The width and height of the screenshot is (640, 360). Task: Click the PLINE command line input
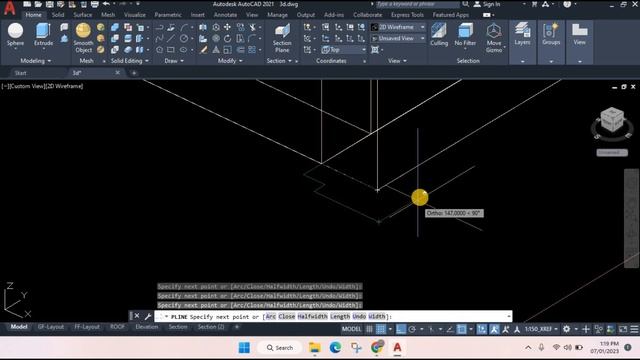[x=333, y=316]
